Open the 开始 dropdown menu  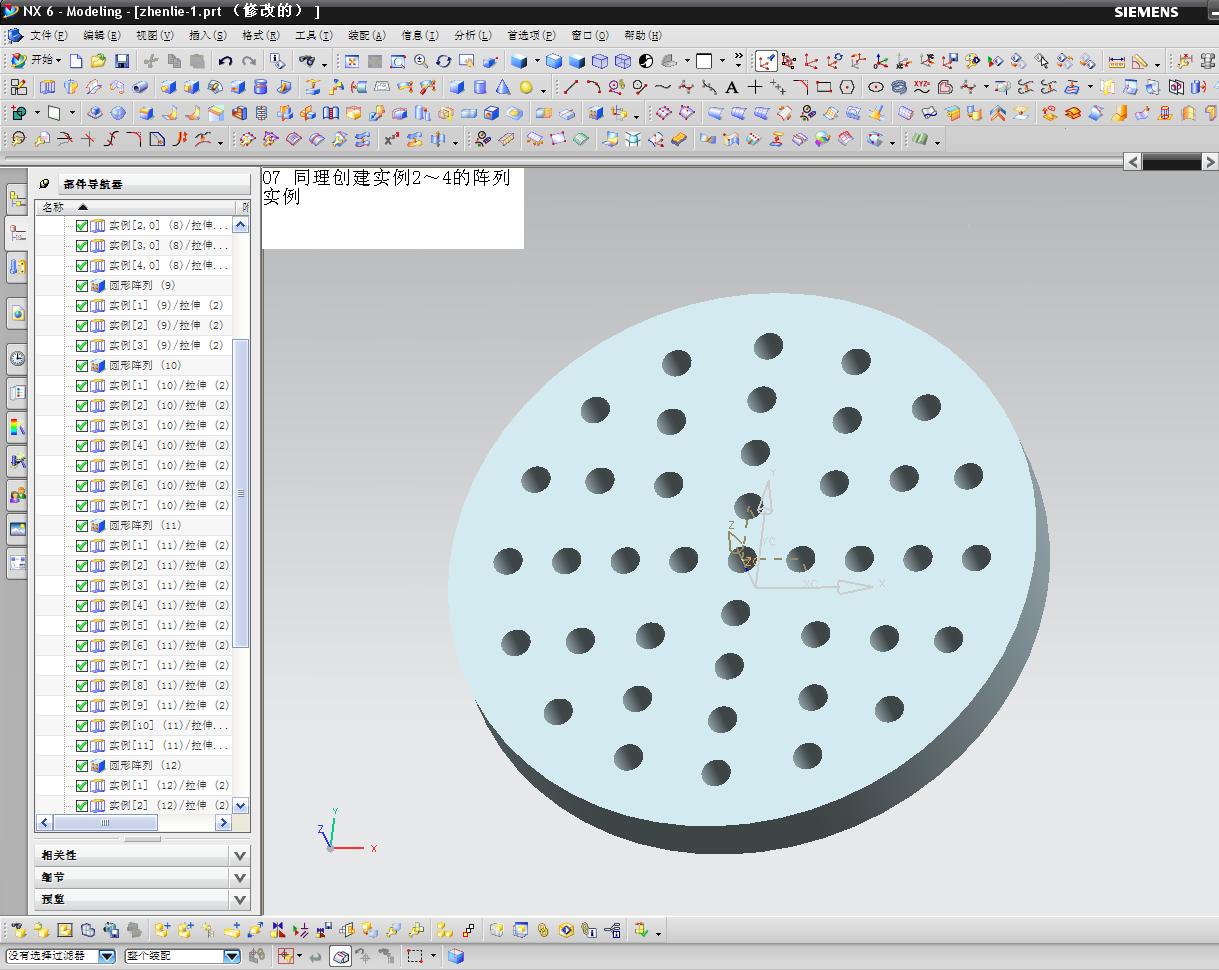[x=36, y=61]
